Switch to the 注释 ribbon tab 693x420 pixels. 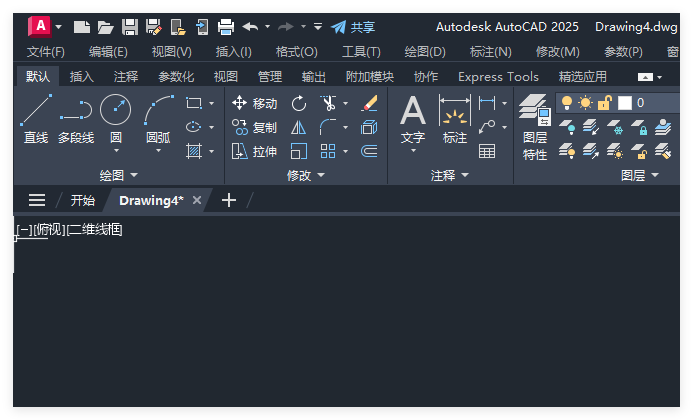[126, 76]
